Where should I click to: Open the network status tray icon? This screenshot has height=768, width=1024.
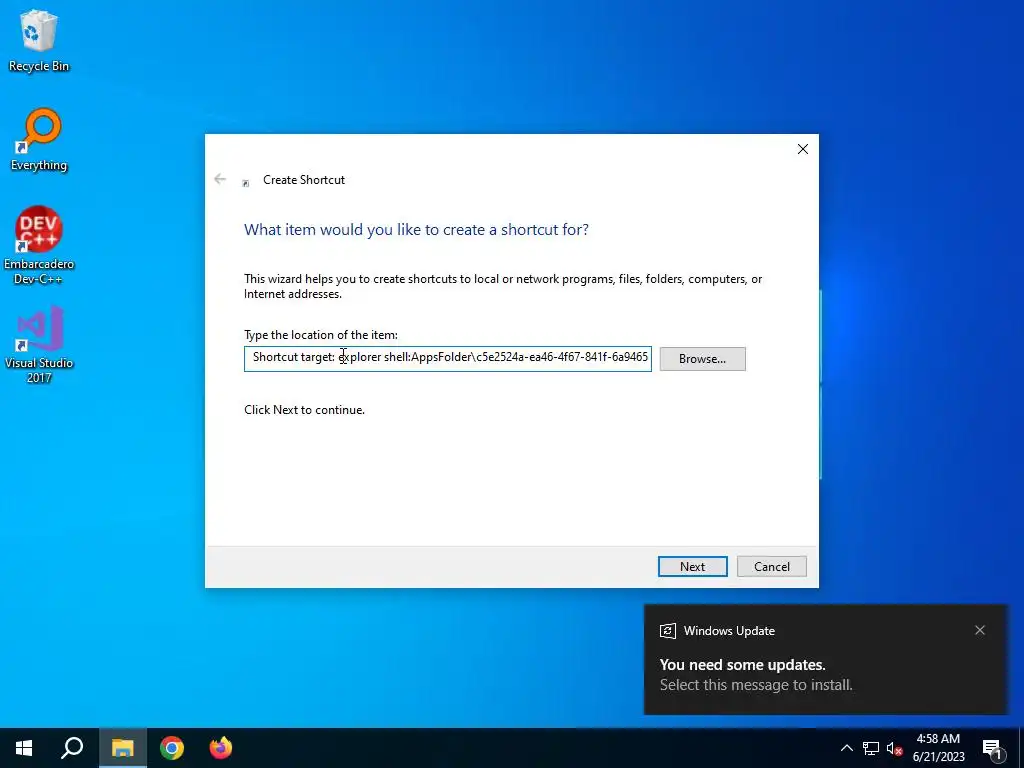tap(871, 748)
